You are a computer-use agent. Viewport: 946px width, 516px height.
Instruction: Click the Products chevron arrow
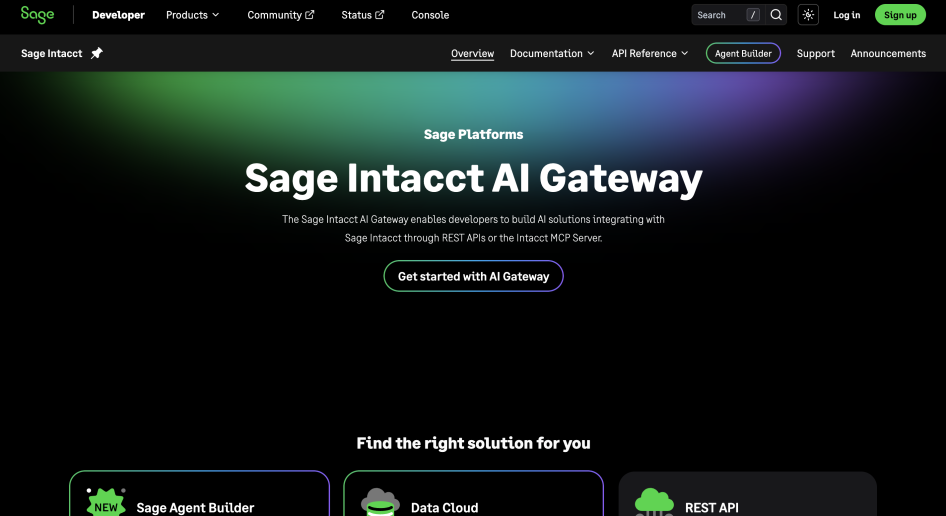tap(215, 15)
